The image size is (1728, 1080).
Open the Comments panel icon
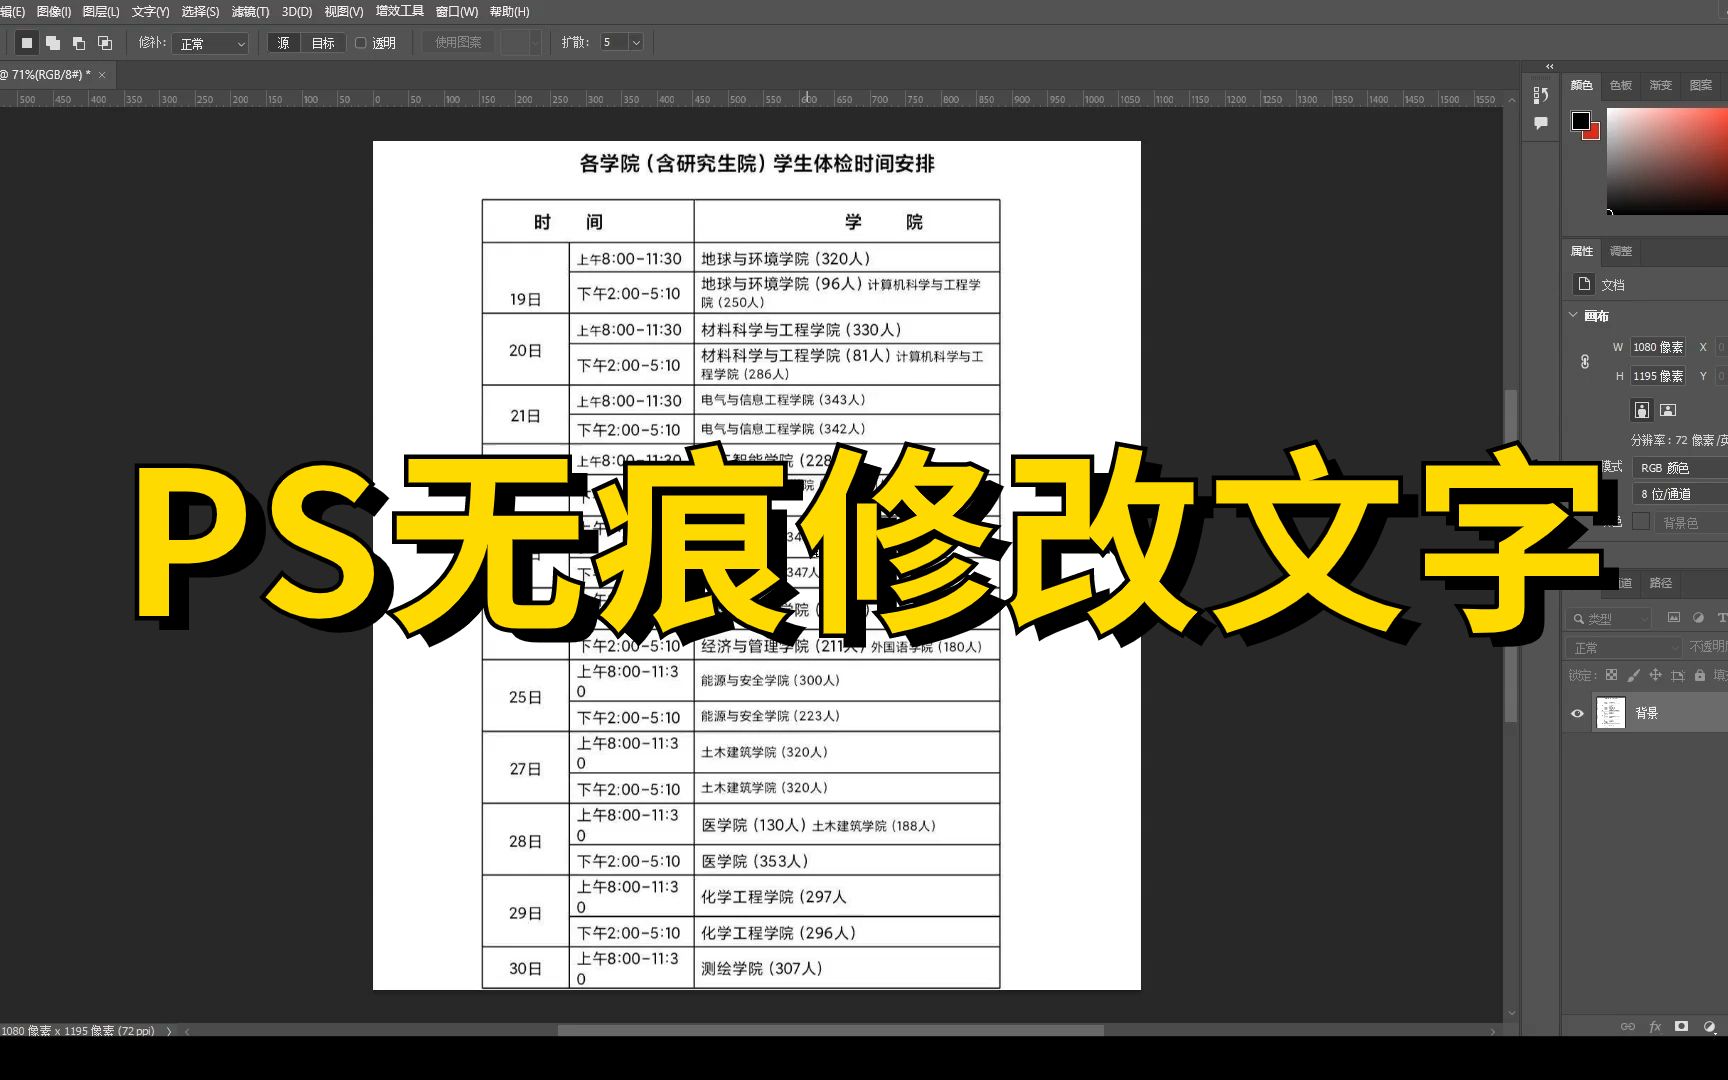coord(1541,123)
